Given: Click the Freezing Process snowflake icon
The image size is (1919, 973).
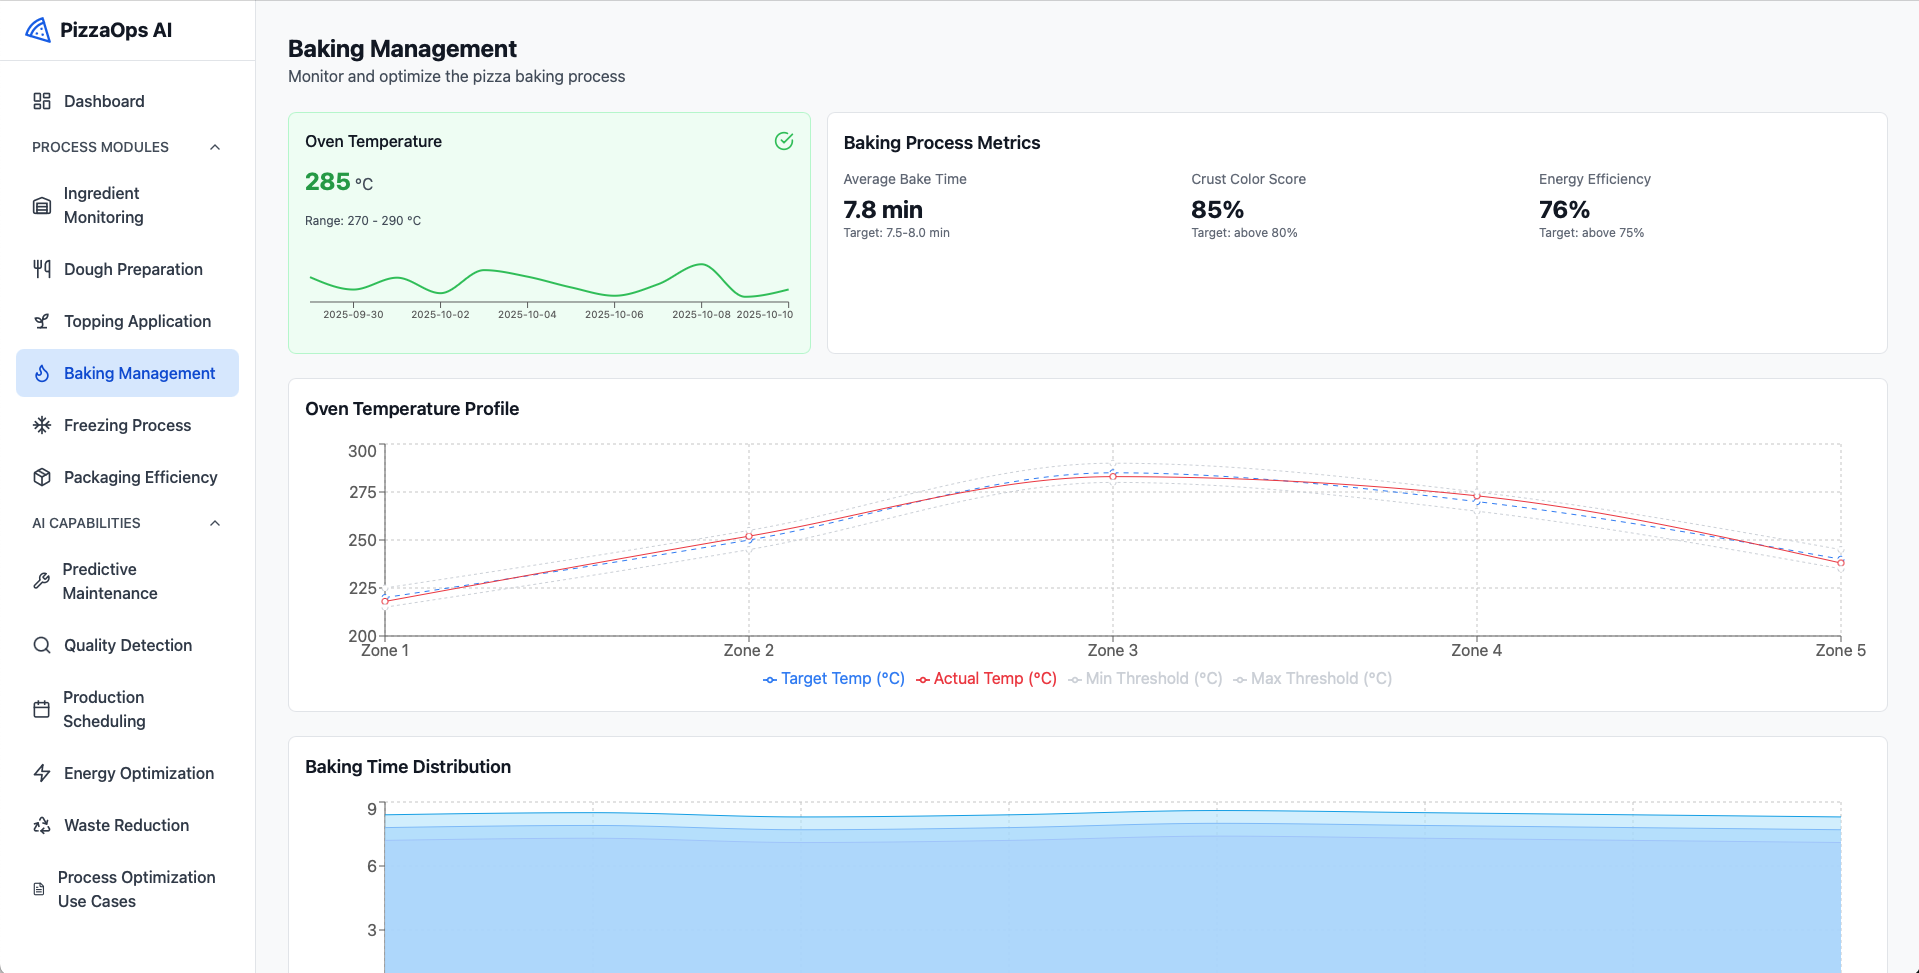Looking at the screenshot, I should click(x=42, y=425).
